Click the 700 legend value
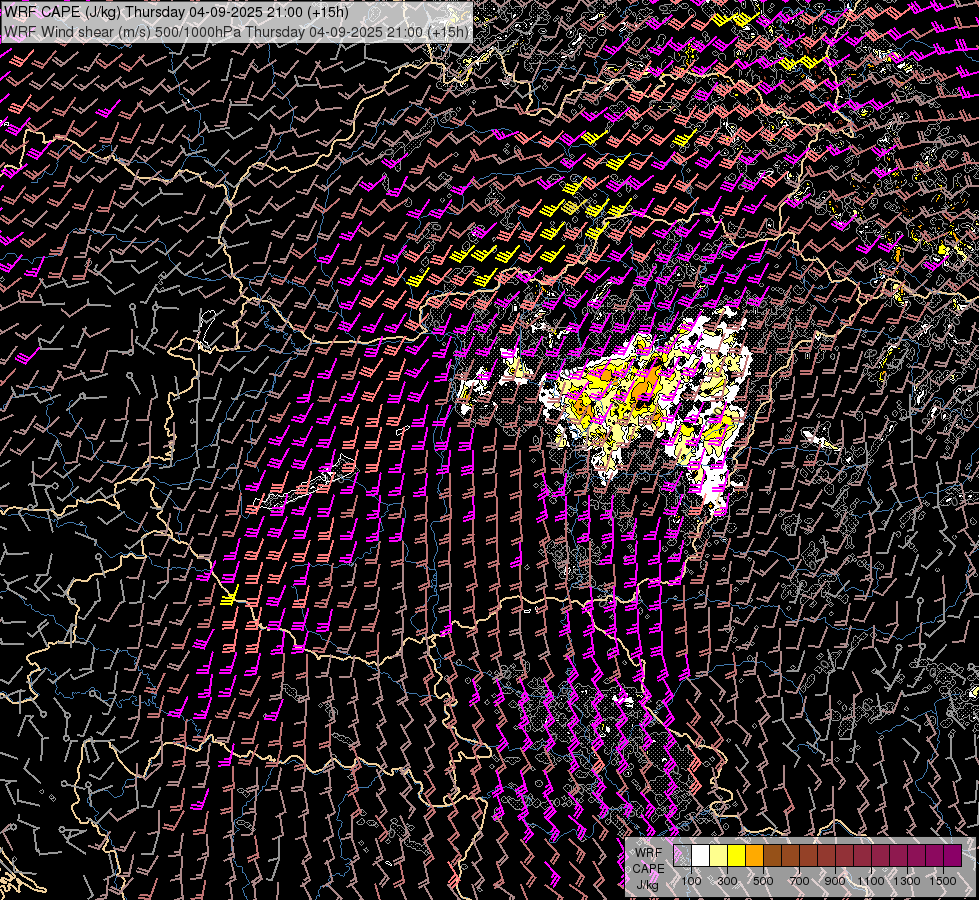 pos(799,881)
